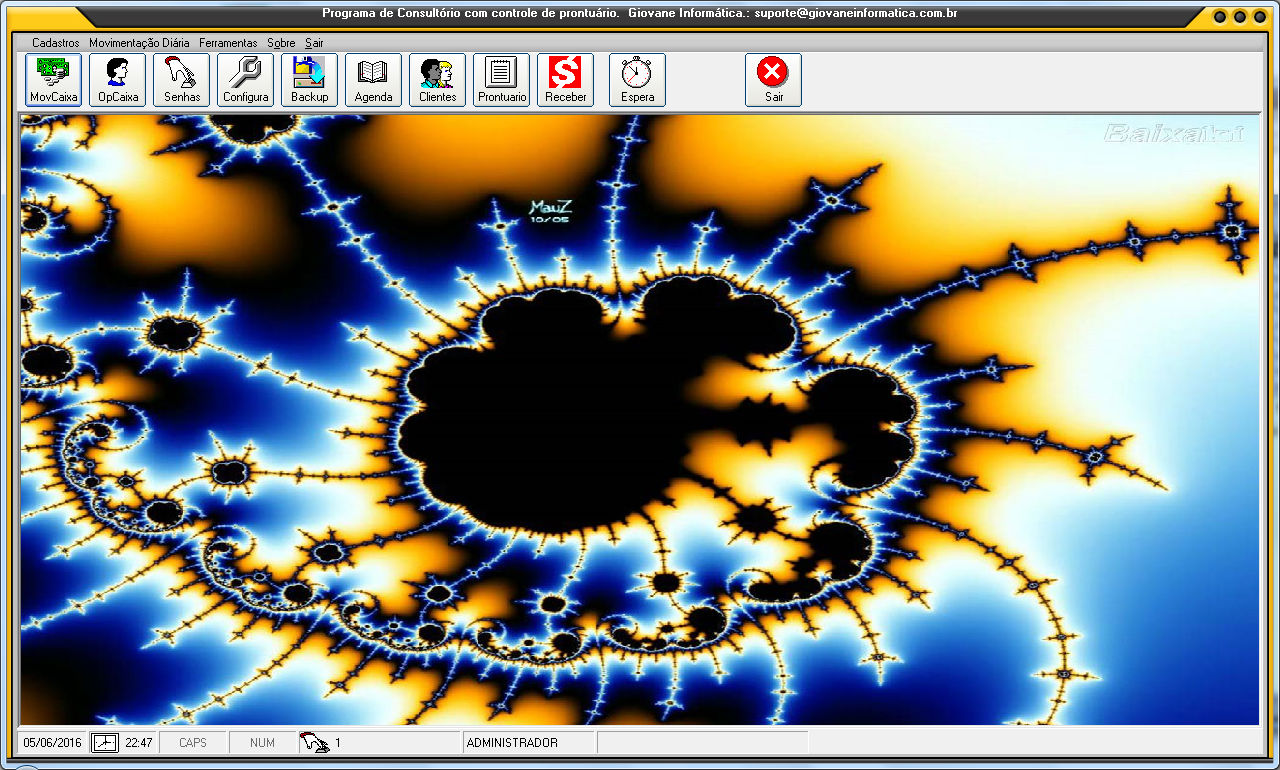Click the clock icon in status bar
Viewport: 1280px width, 770px height.
(x=104, y=743)
